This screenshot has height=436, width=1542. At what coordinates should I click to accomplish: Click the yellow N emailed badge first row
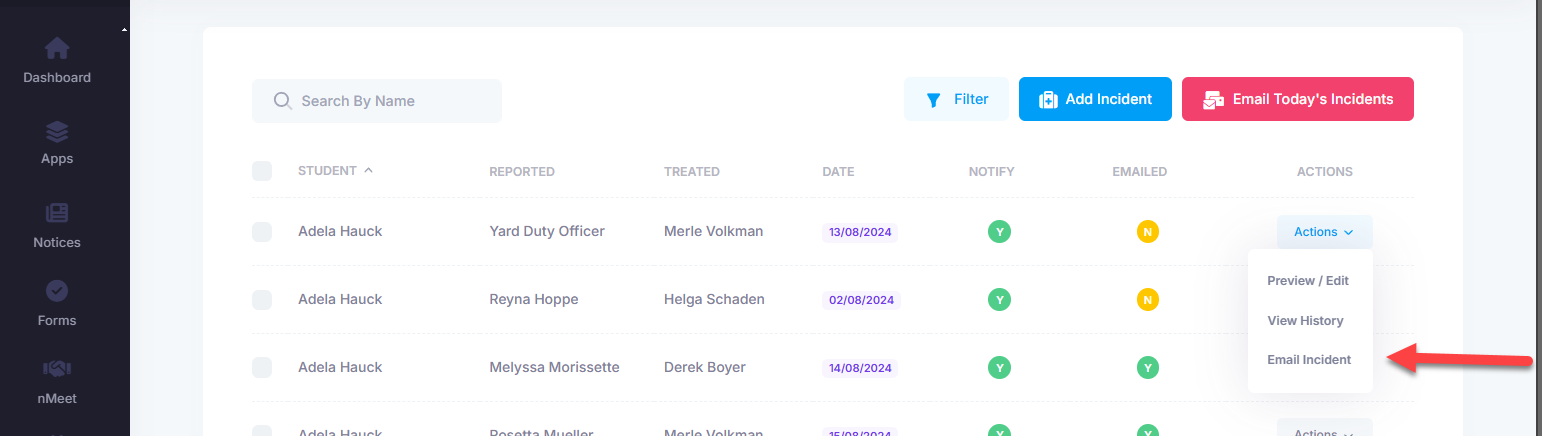[1147, 232]
